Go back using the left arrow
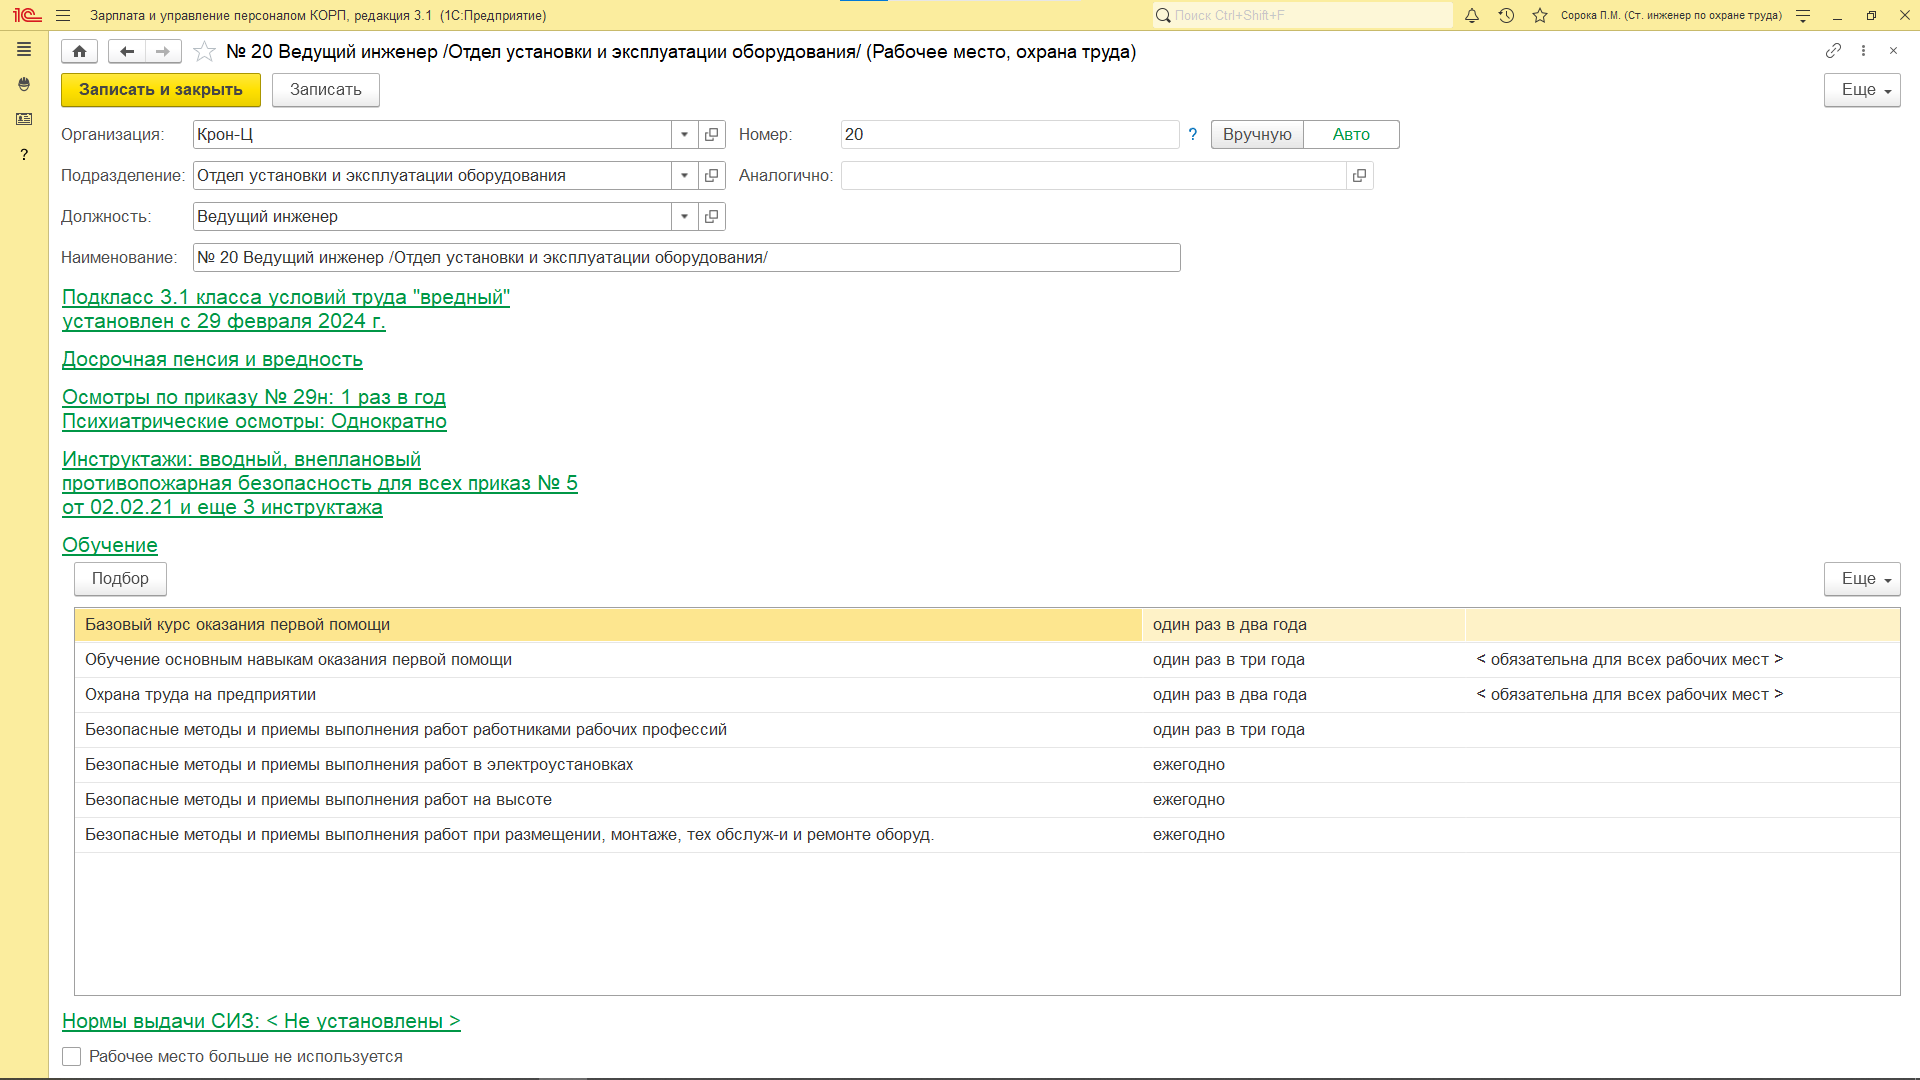The height and width of the screenshot is (1080, 1920). tap(126, 51)
